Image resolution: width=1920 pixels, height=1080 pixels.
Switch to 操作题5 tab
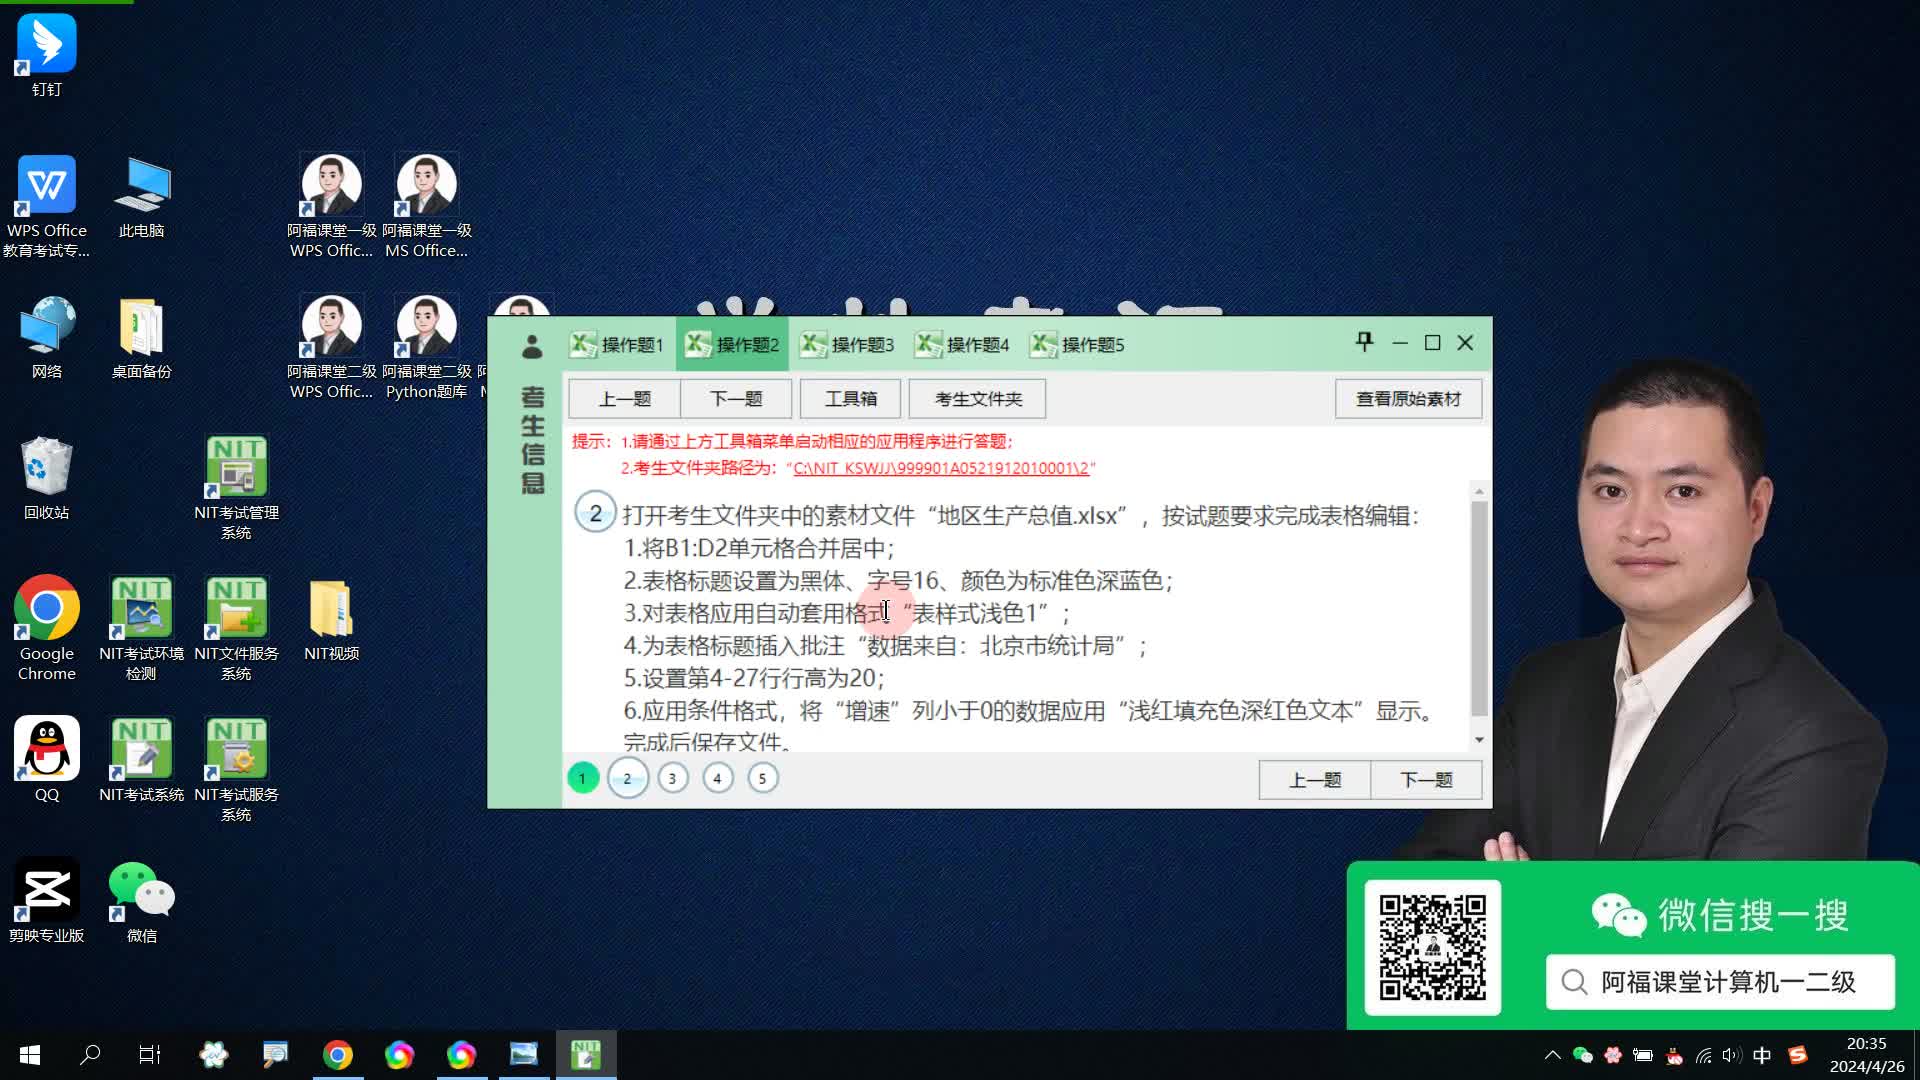pyautogui.click(x=1078, y=345)
